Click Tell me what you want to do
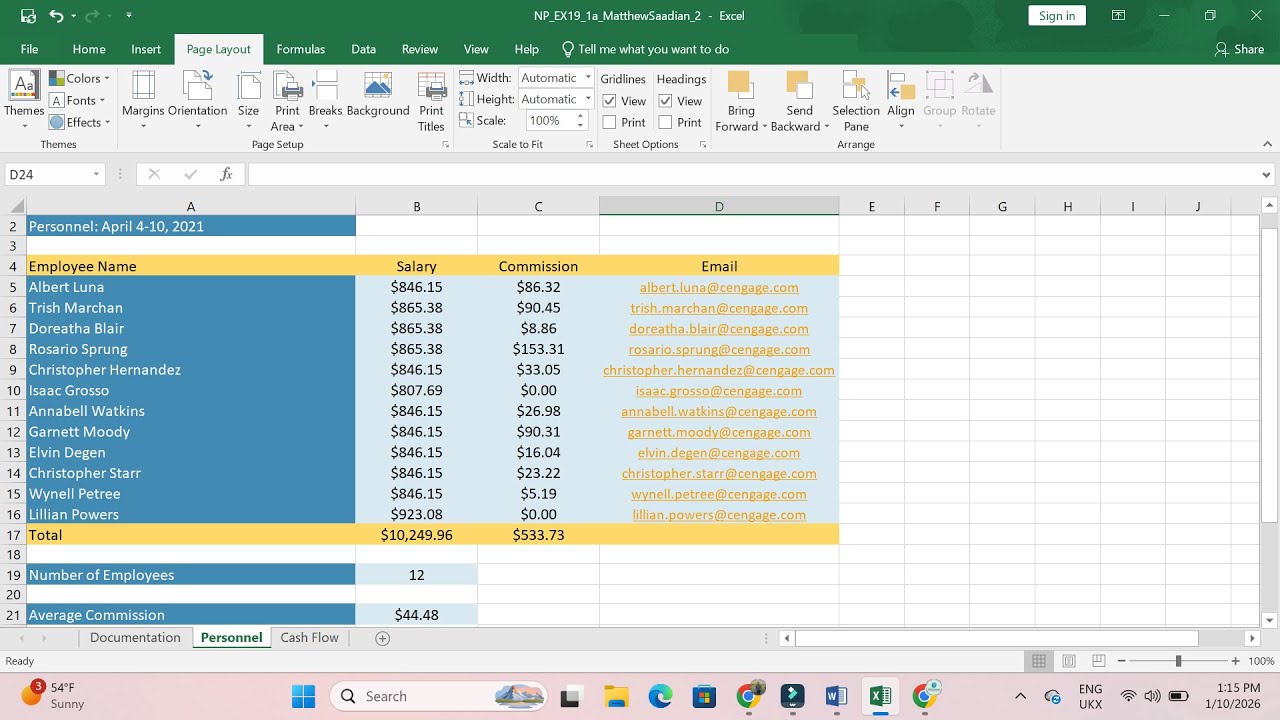This screenshot has height=720, width=1280. 645,49
